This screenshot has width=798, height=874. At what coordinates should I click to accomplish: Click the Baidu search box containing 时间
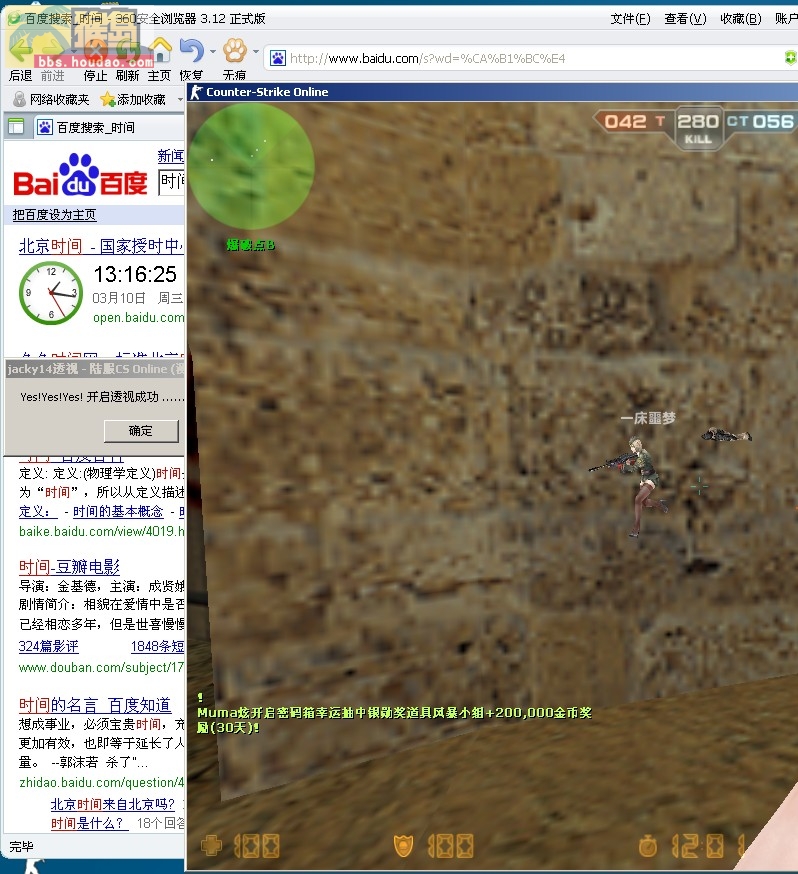coord(171,181)
